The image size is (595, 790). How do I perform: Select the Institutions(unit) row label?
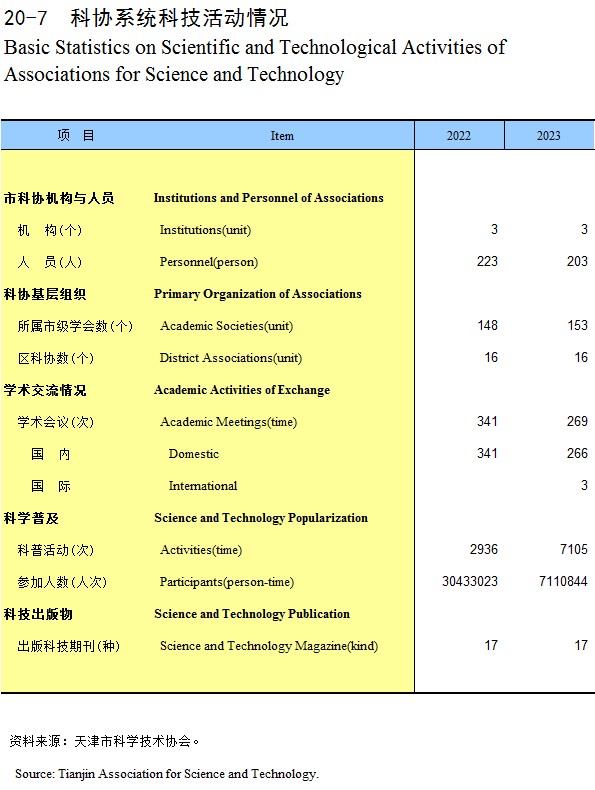click(205, 230)
